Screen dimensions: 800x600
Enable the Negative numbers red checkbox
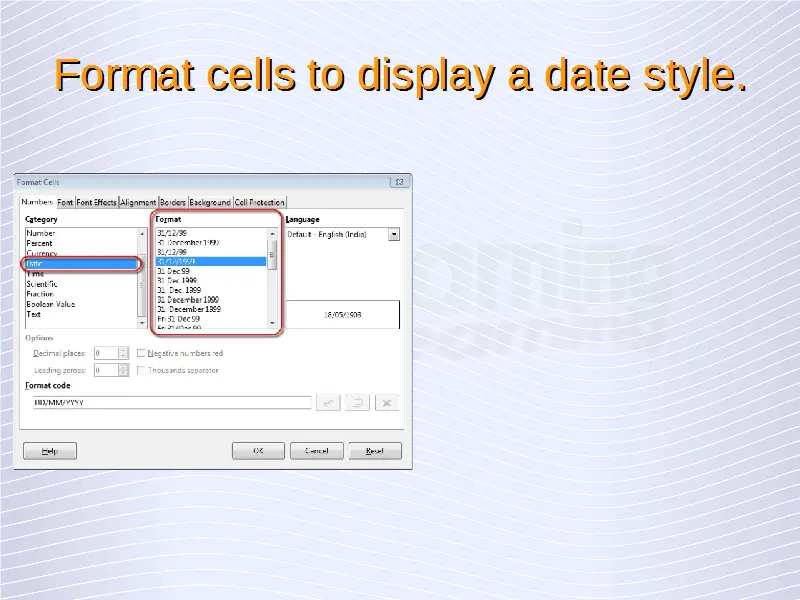141,353
